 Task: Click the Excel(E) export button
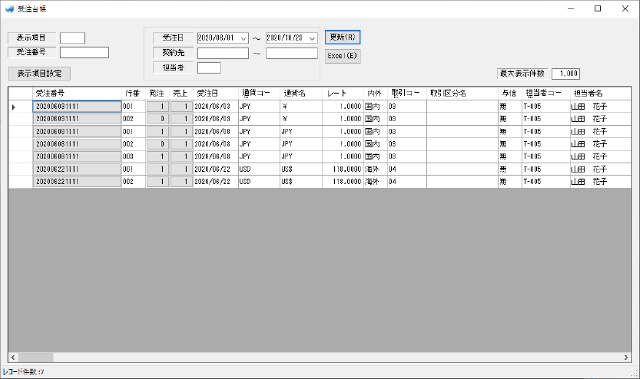(x=343, y=56)
